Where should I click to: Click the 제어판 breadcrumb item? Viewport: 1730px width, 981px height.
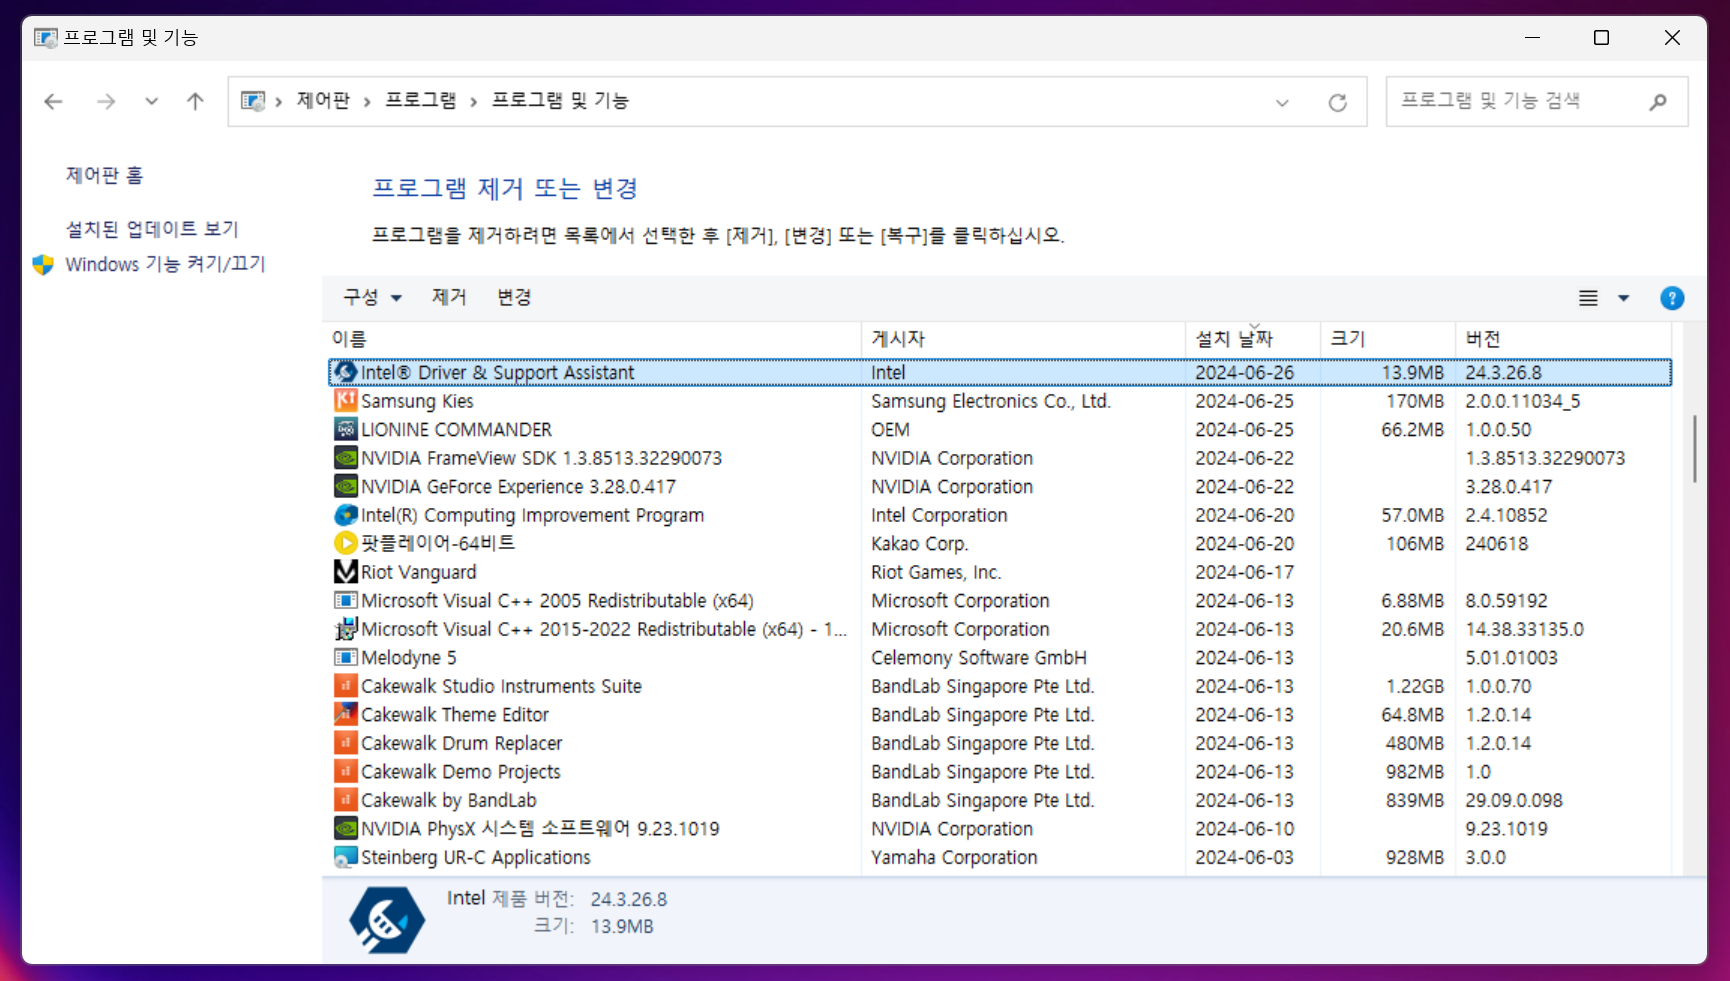point(323,100)
